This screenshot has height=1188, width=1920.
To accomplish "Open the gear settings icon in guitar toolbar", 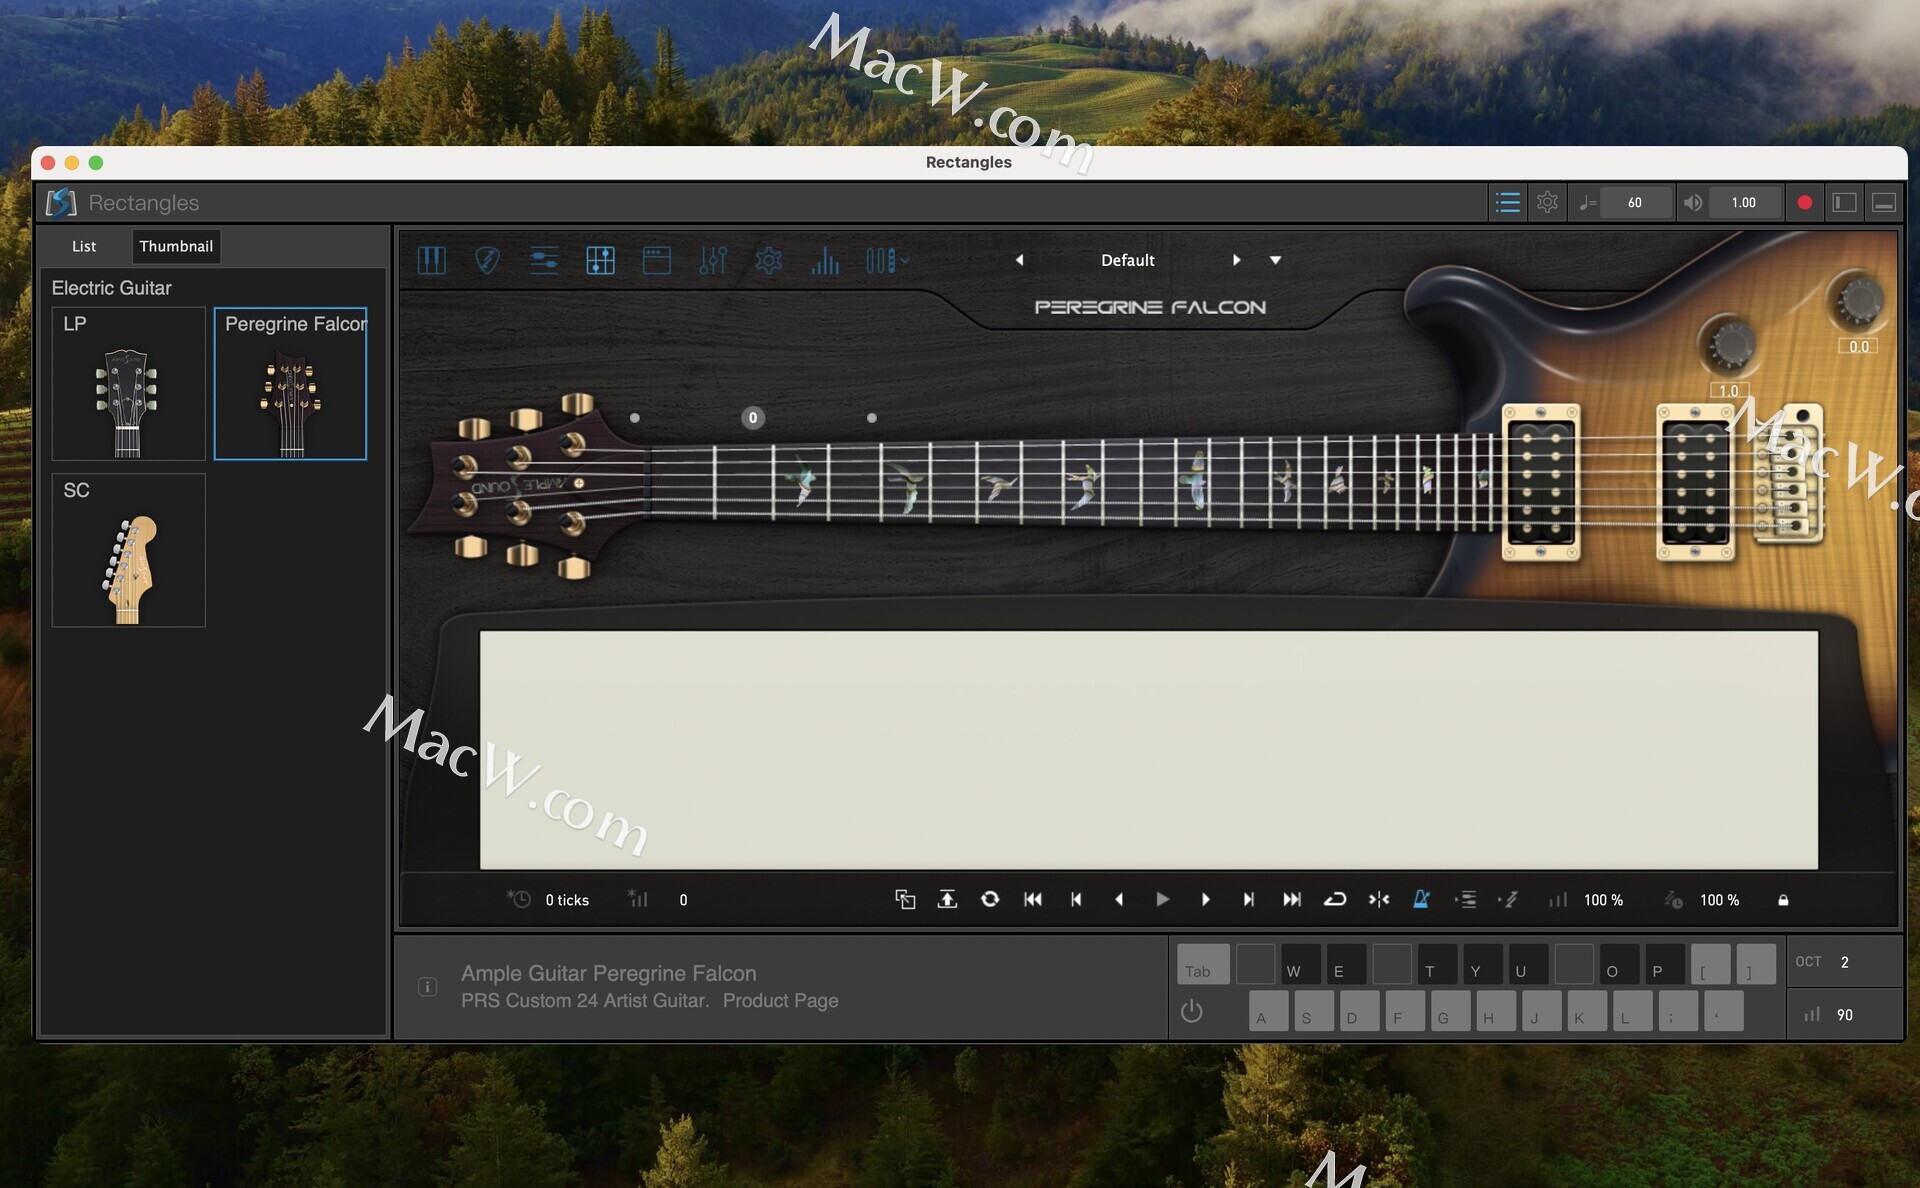I will (x=768, y=261).
